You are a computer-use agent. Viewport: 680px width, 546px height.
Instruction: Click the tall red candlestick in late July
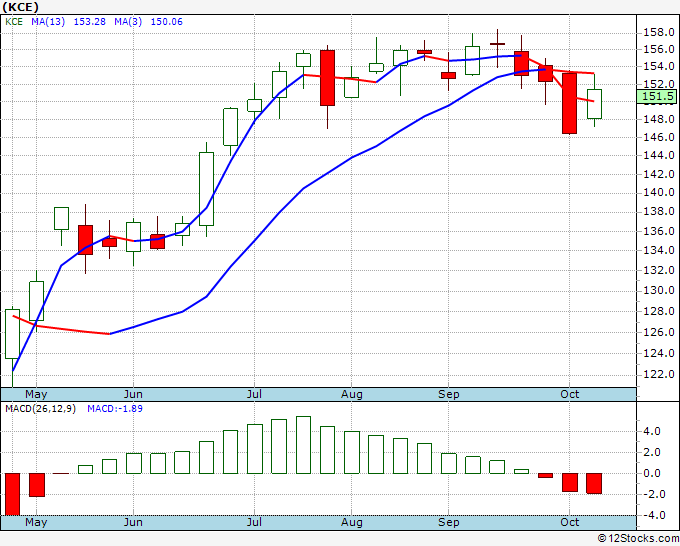[327, 78]
